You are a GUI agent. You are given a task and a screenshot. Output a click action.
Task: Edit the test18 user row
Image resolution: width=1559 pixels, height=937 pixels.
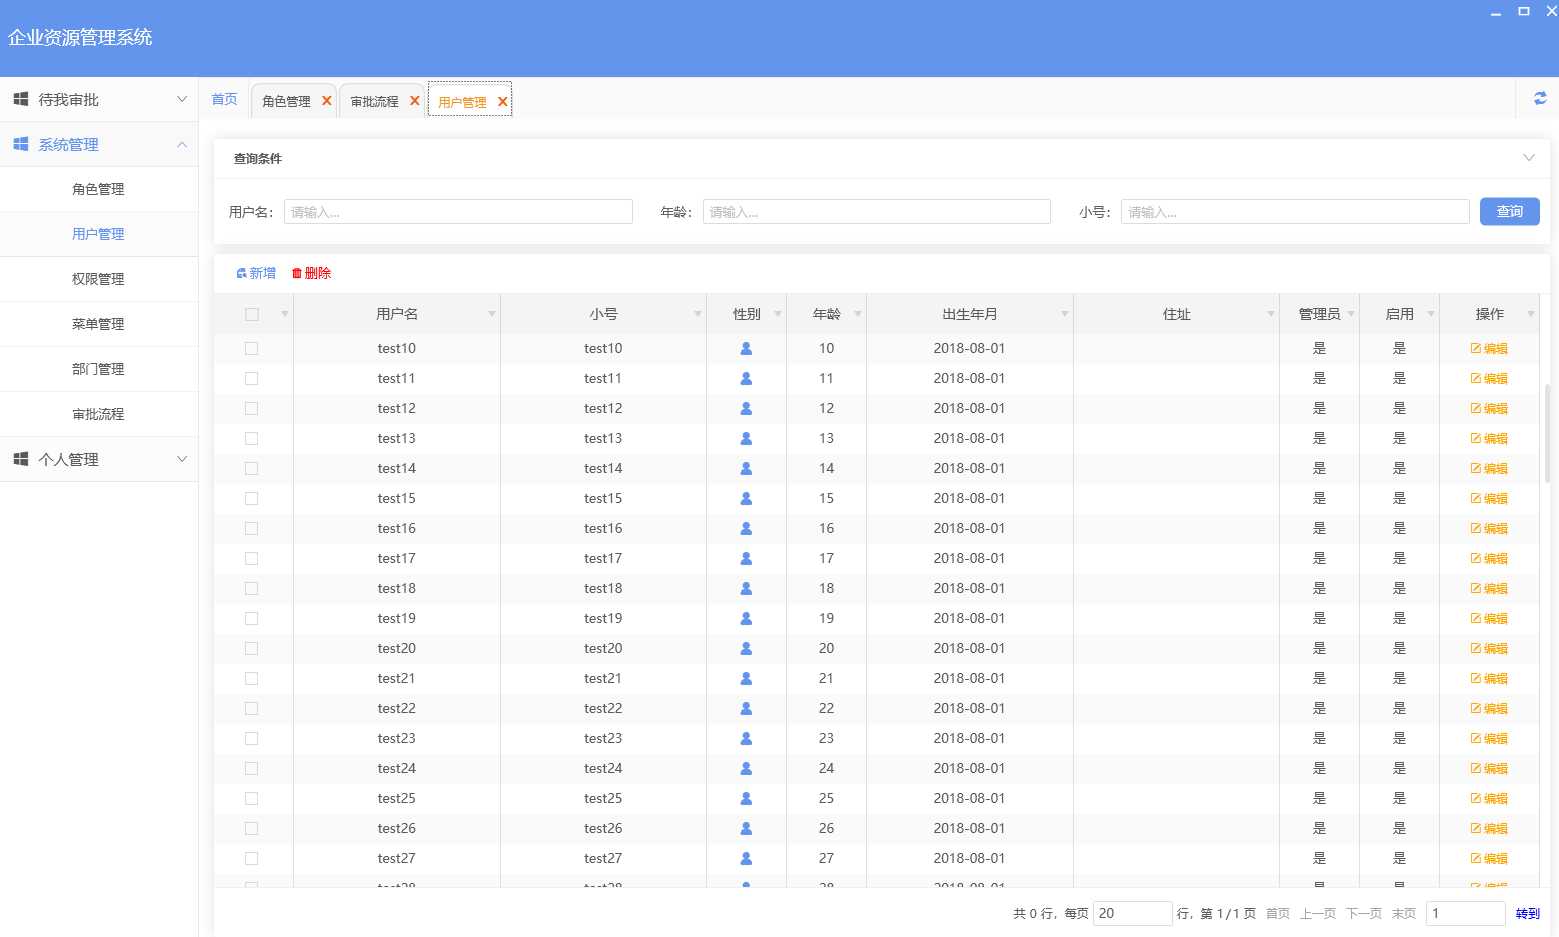coord(1489,589)
